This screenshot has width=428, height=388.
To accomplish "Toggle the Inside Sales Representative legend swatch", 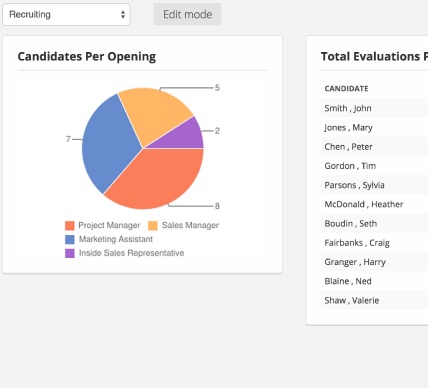I will click(x=69, y=253).
